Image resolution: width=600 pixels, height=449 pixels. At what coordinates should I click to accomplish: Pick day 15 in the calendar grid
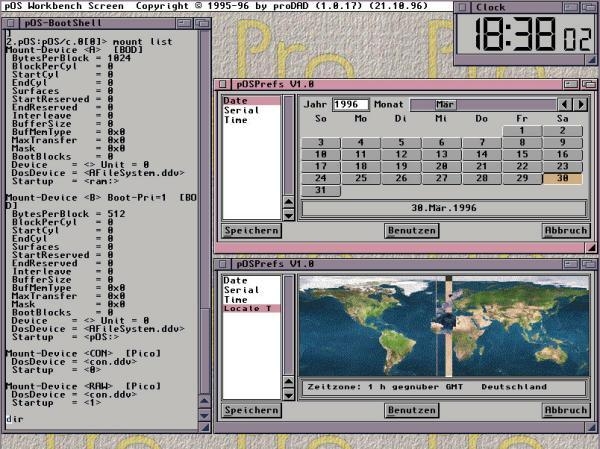click(522, 154)
